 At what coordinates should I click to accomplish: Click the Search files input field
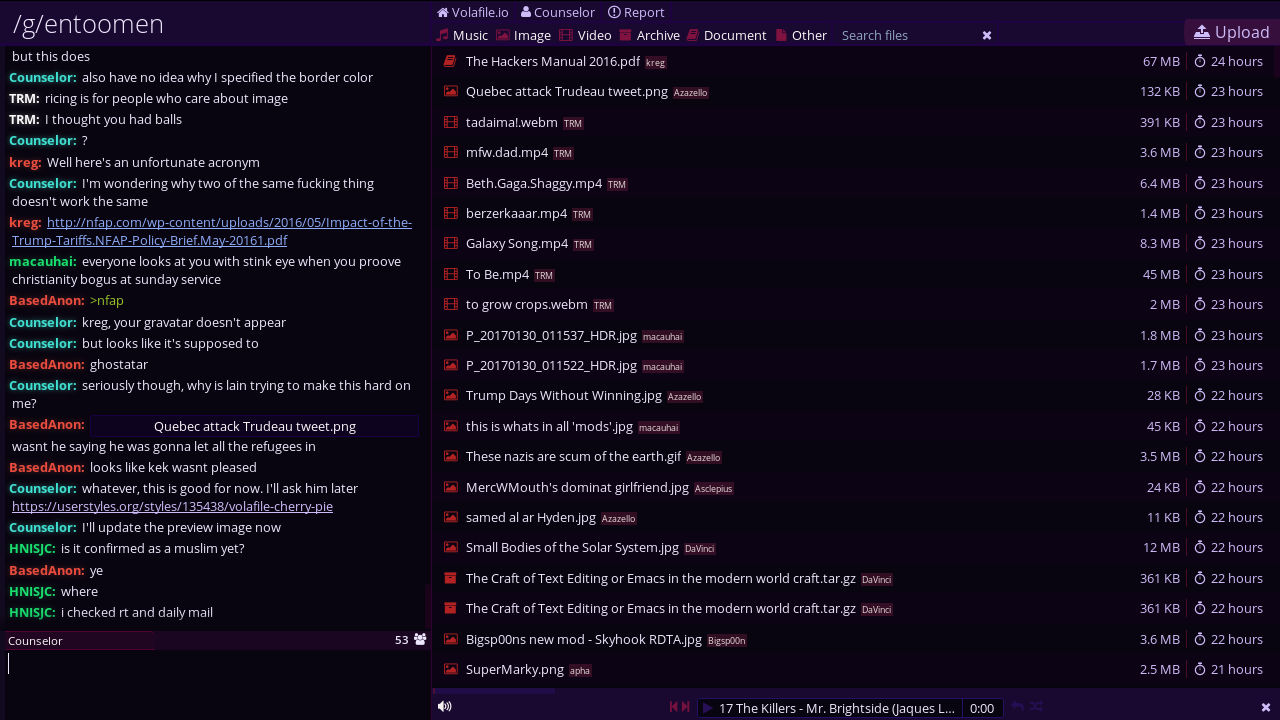(x=905, y=35)
